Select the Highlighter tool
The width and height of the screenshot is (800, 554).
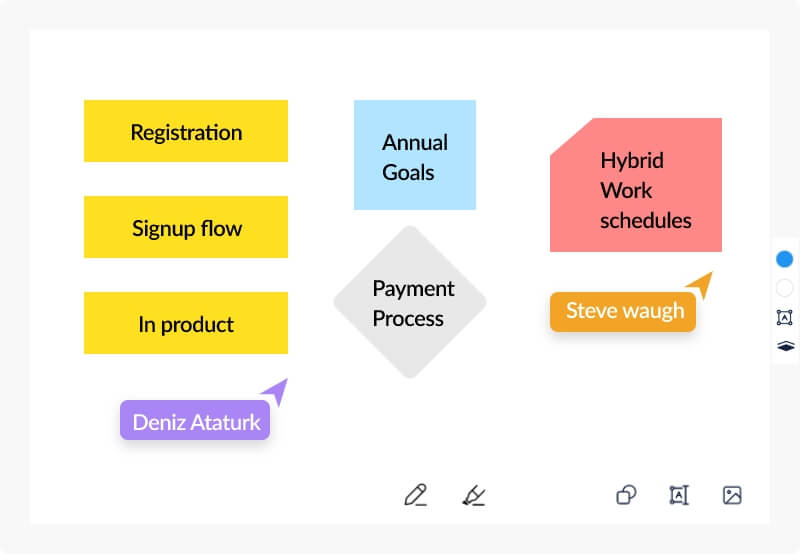click(x=474, y=494)
